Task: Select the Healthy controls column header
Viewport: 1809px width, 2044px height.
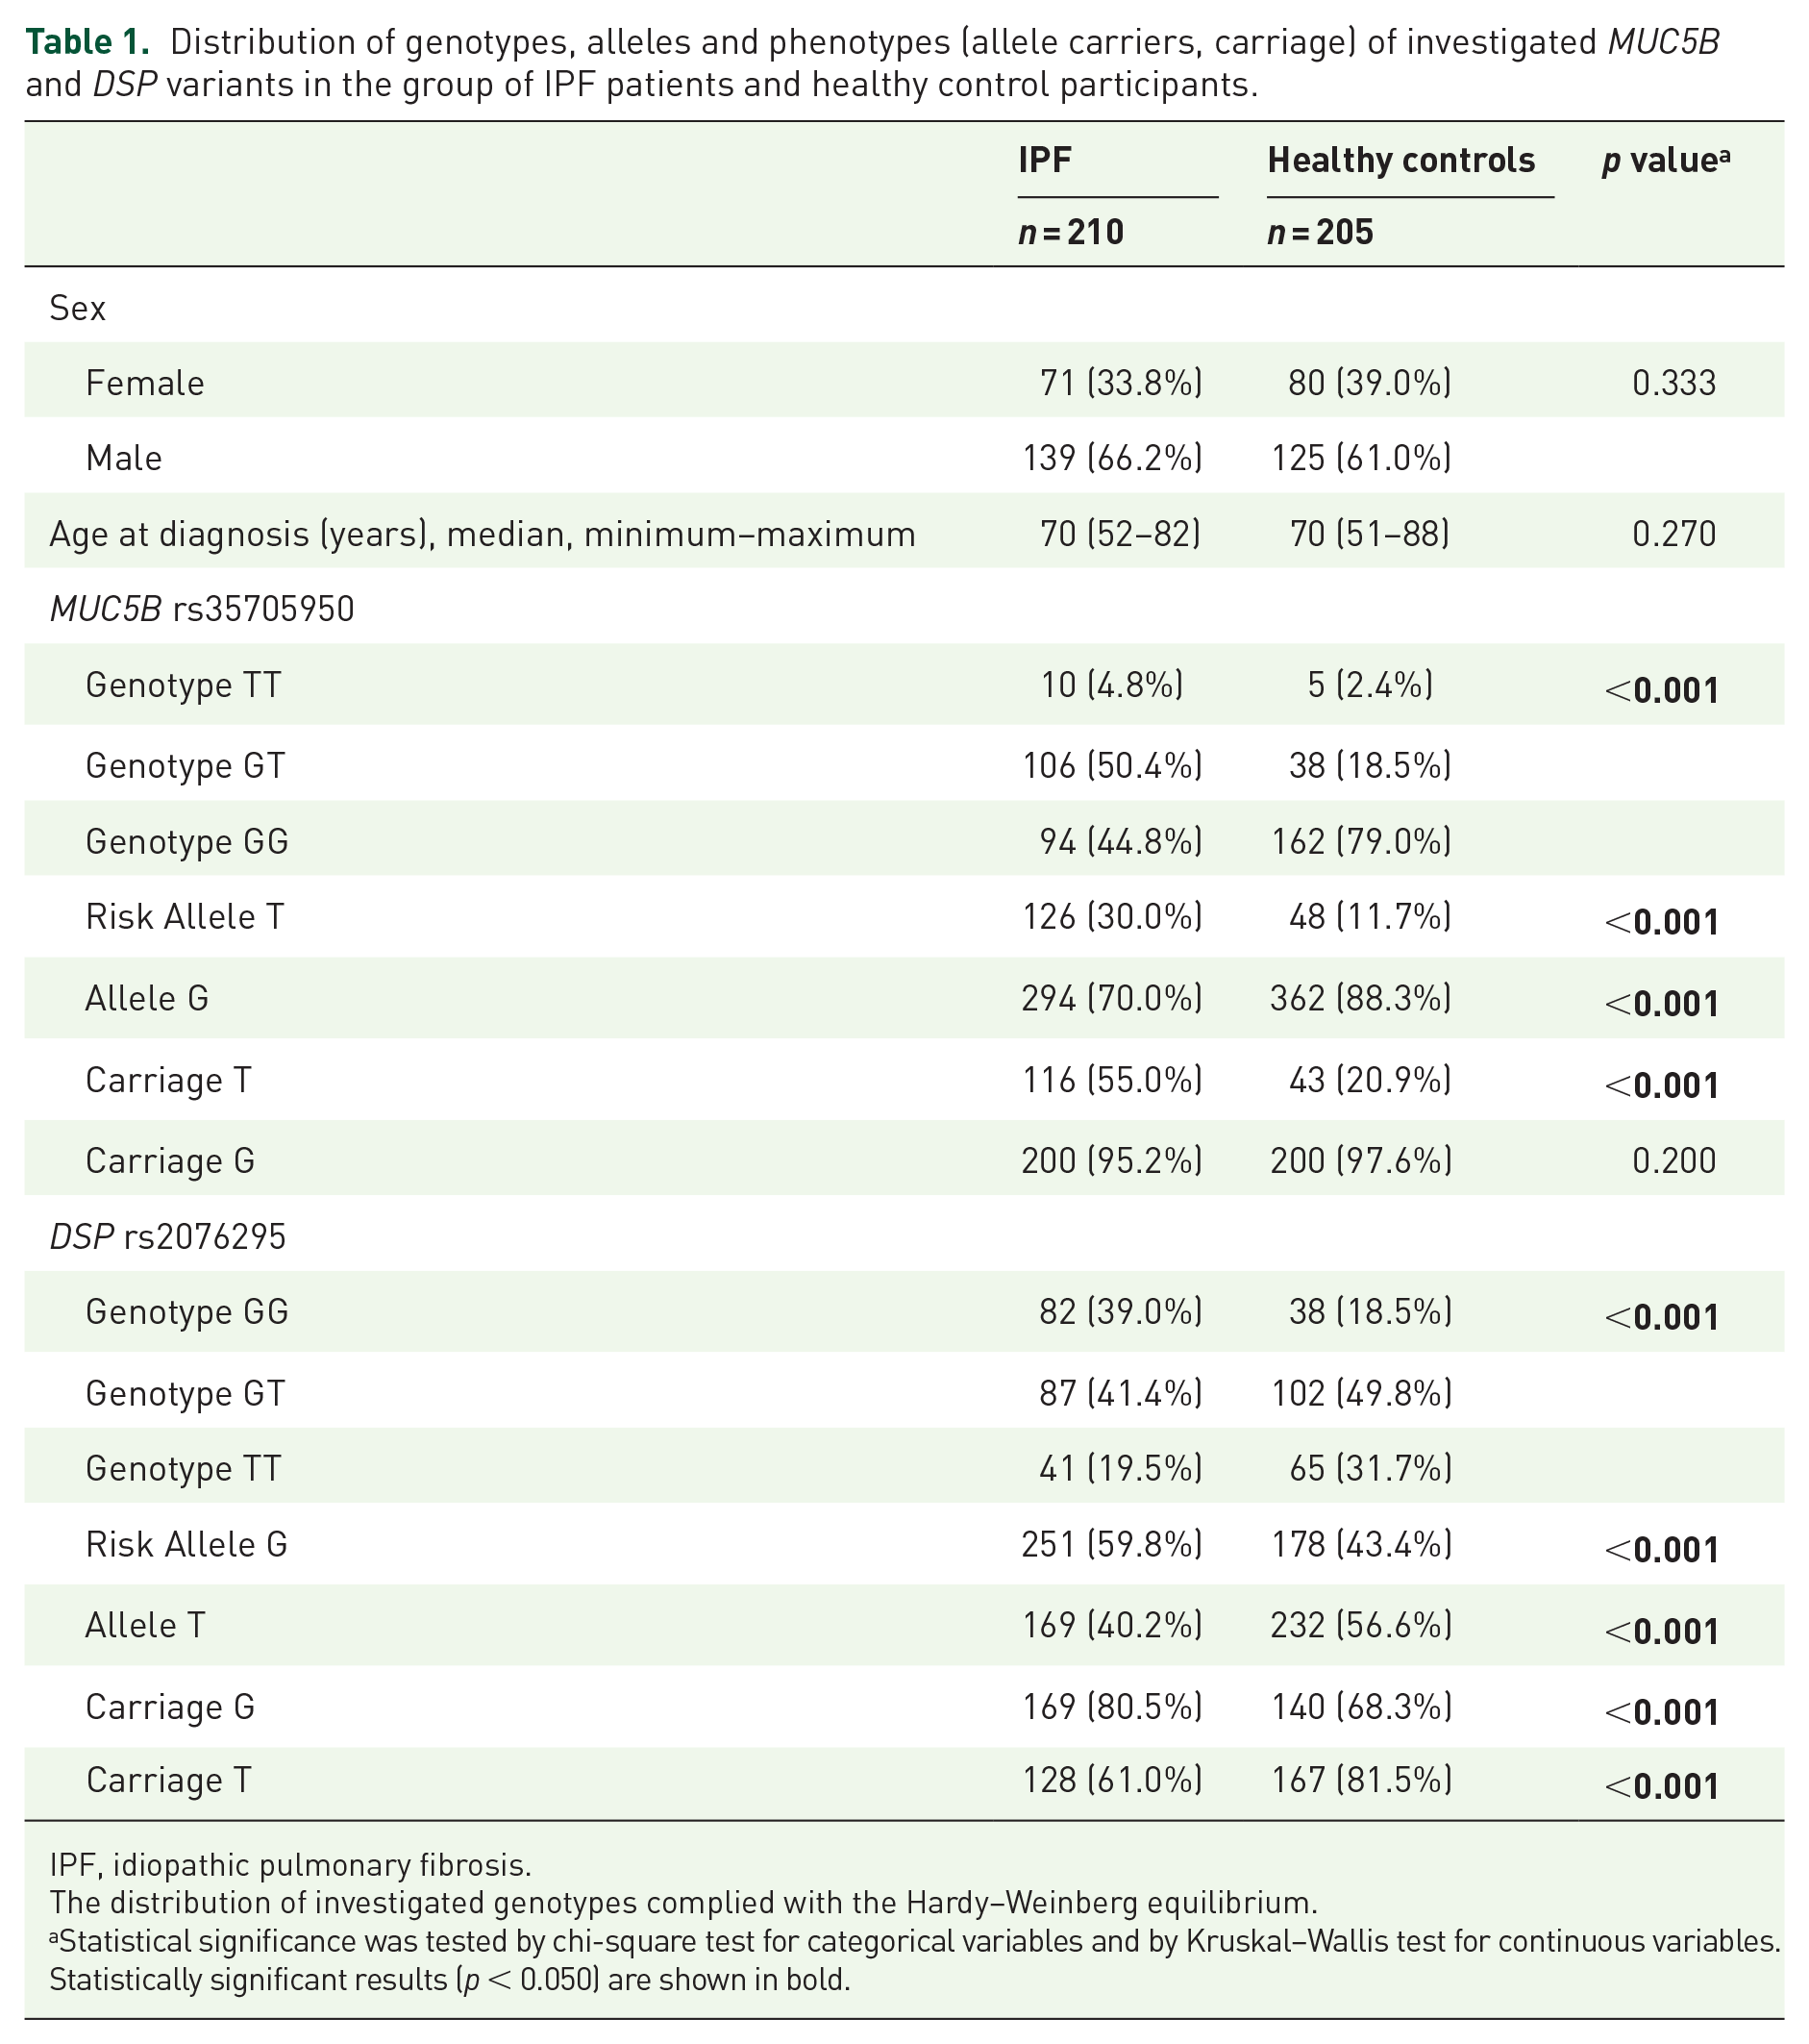Action: [x=1401, y=160]
